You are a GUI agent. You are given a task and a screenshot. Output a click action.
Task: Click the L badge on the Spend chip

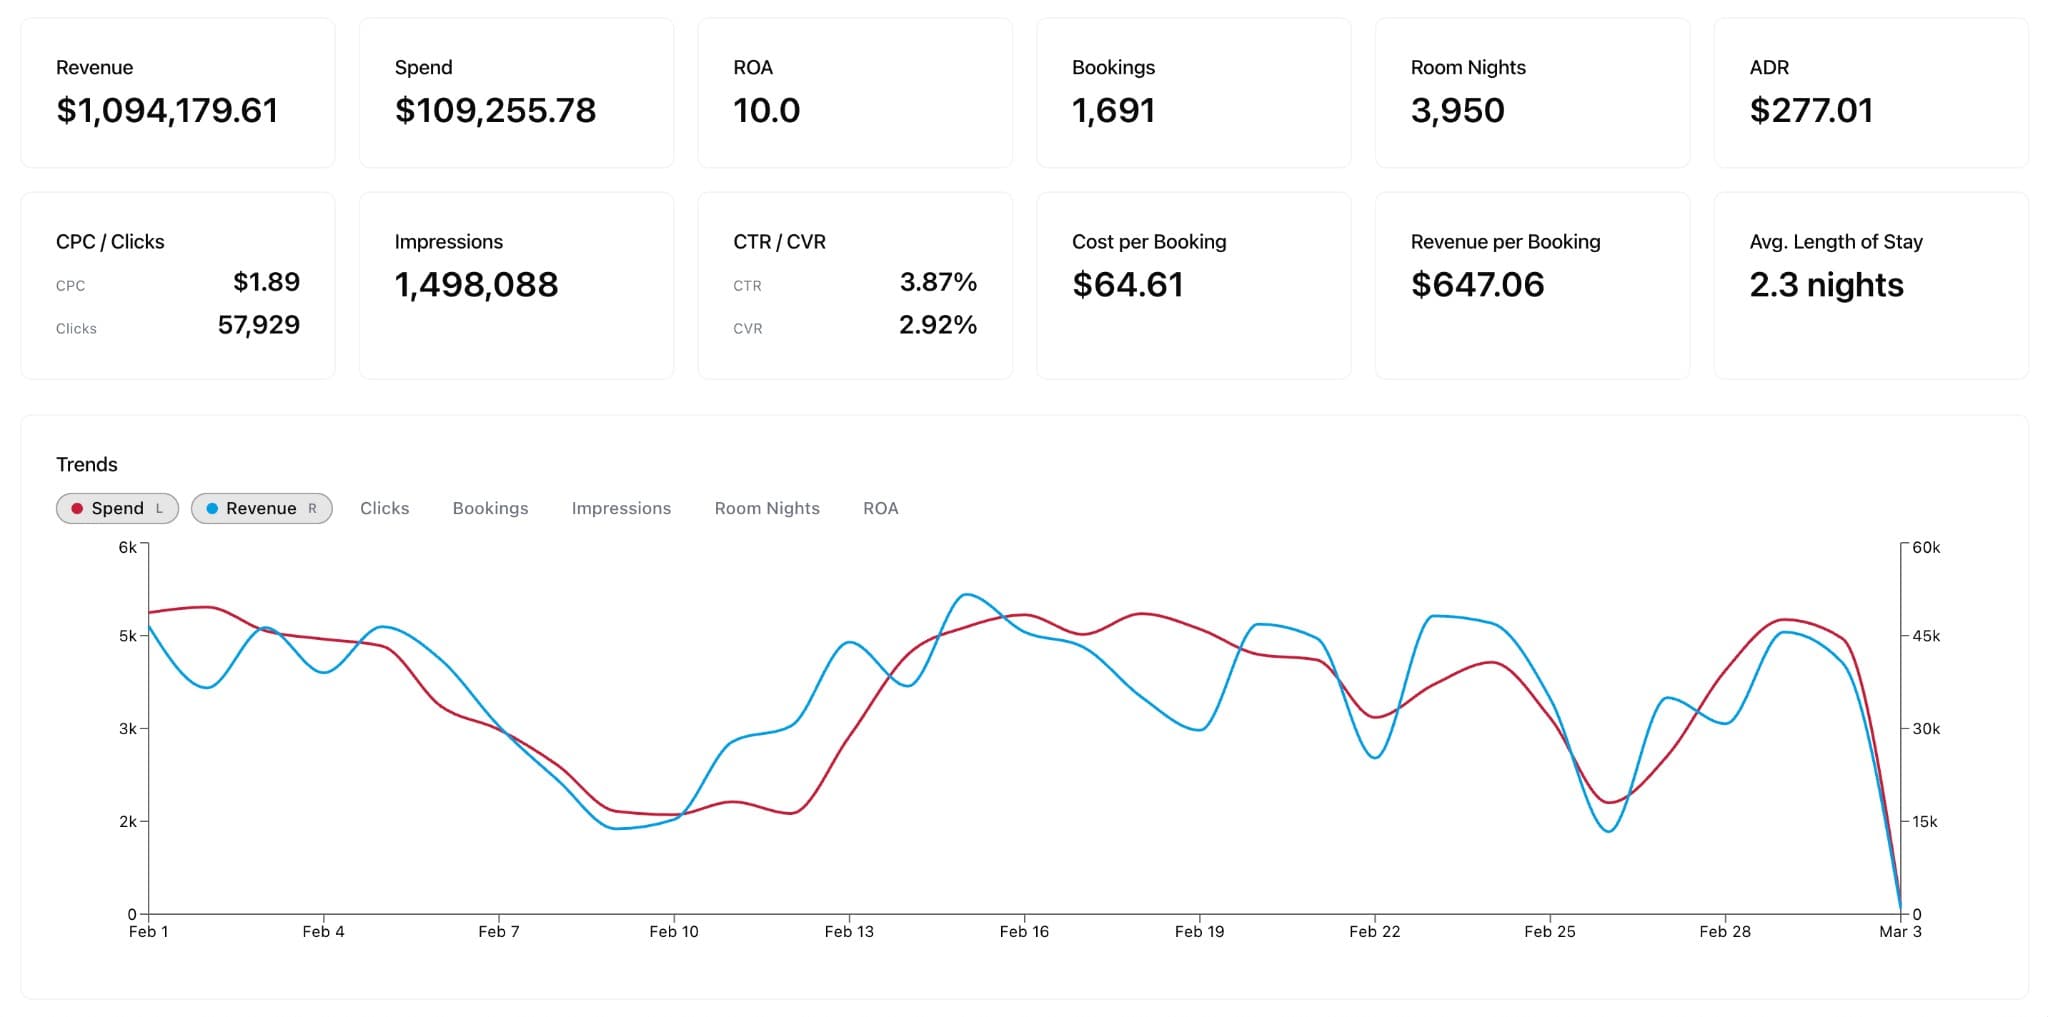pyautogui.click(x=160, y=509)
